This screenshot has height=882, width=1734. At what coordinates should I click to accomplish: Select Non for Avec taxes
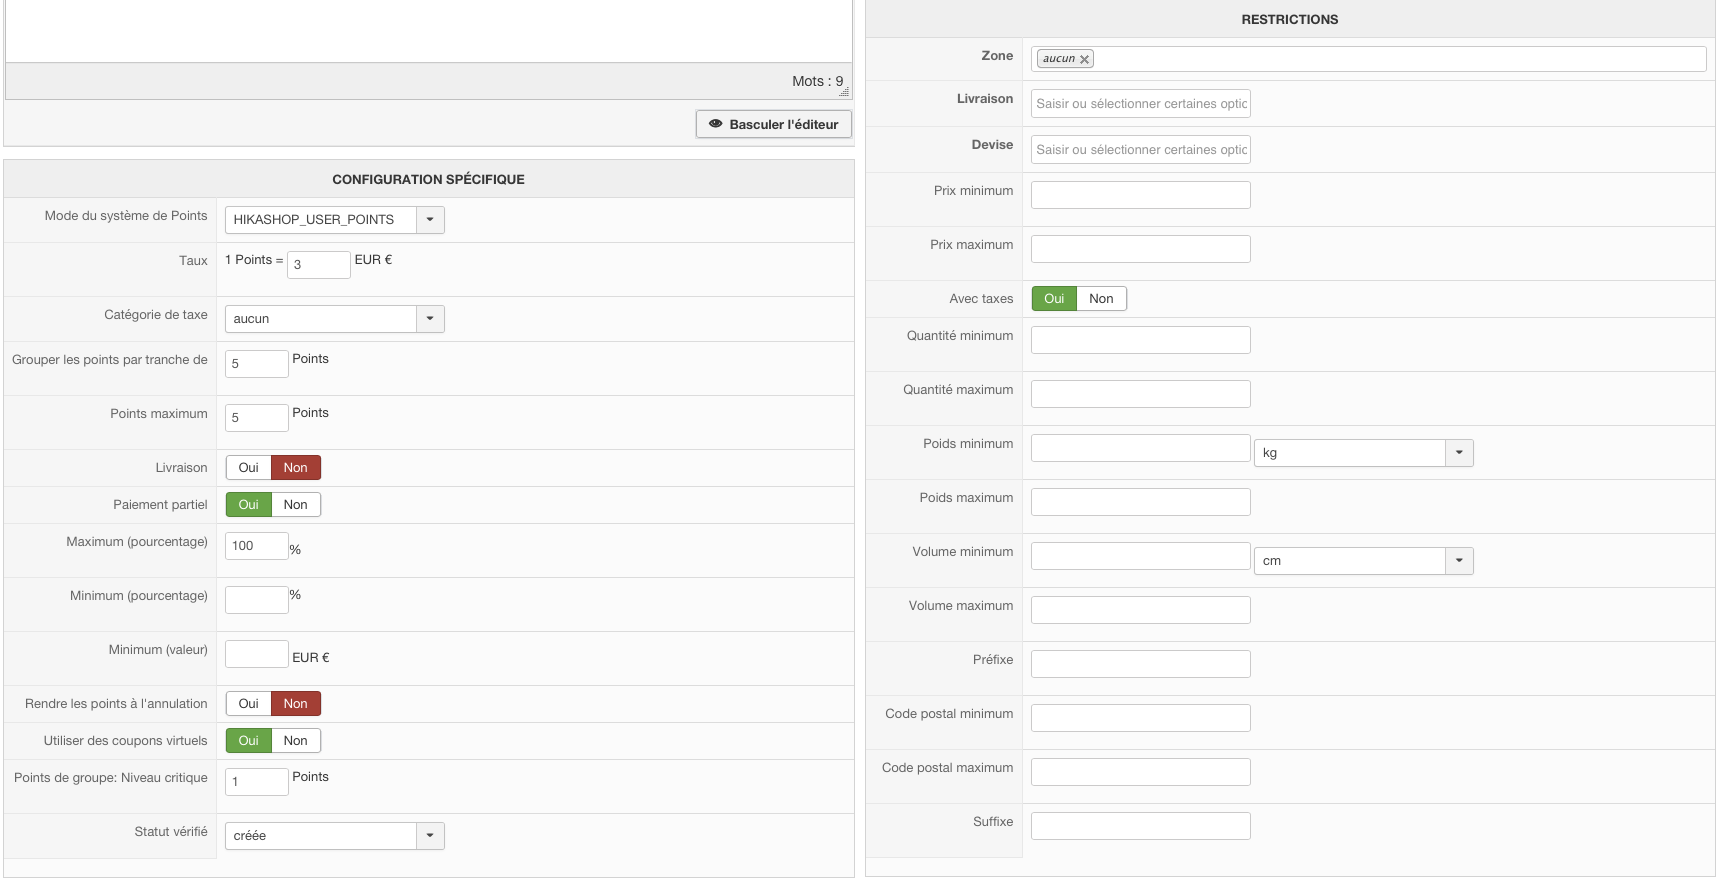click(1101, 299)
